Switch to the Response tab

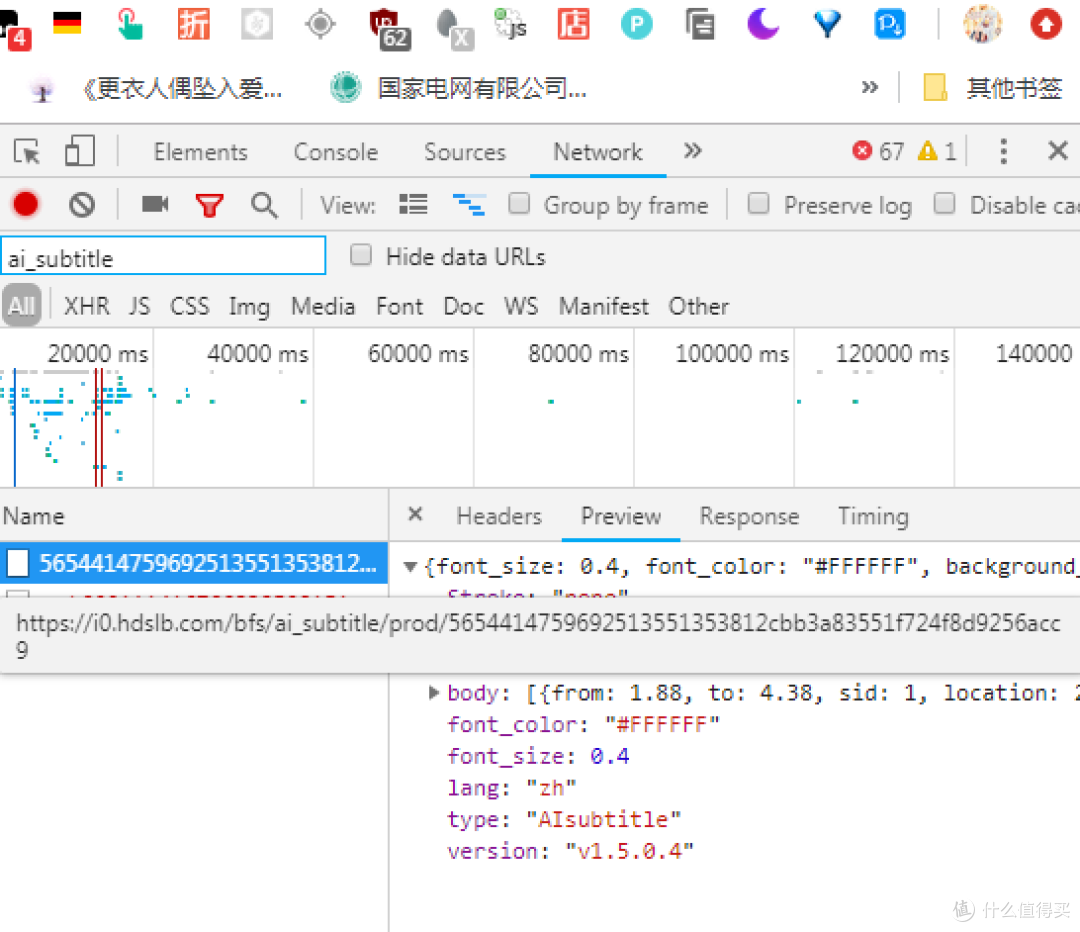pyautogui.click(x=749, y=516)
